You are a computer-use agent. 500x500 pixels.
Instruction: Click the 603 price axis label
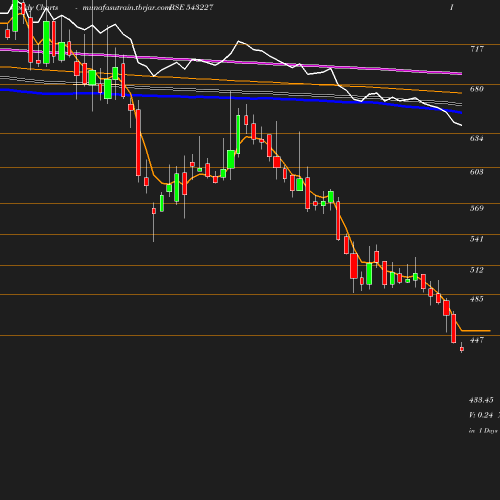pos(477,172)
